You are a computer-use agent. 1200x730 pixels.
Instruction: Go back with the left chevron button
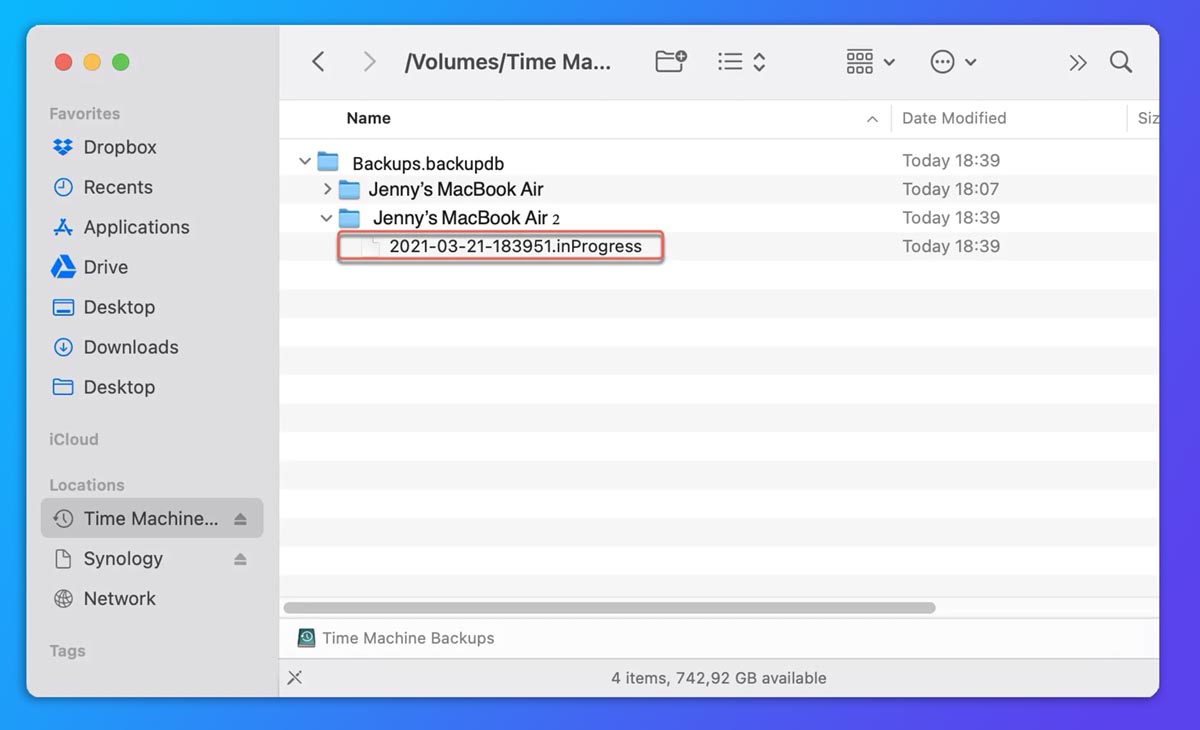pyautogui.click(x=318, y=62)
